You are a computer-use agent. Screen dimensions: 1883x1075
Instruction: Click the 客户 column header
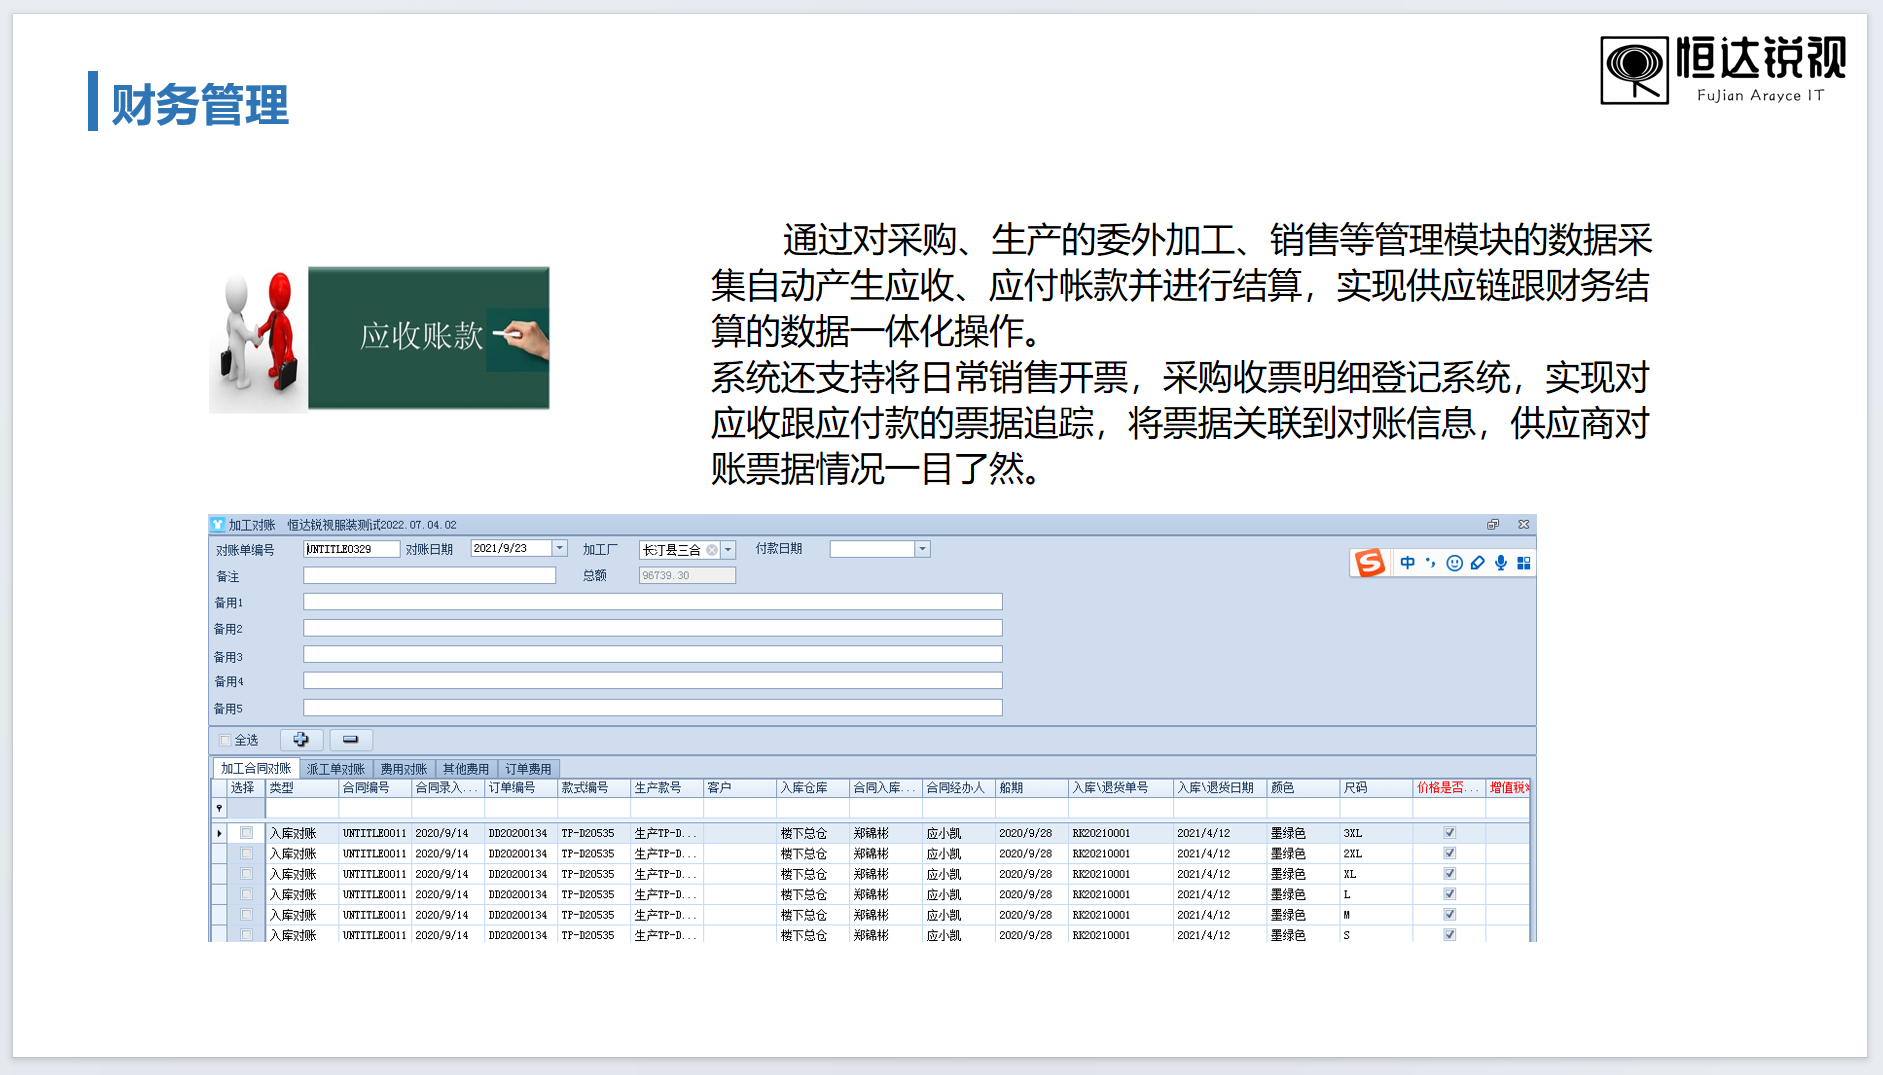(x=740, y=788)
